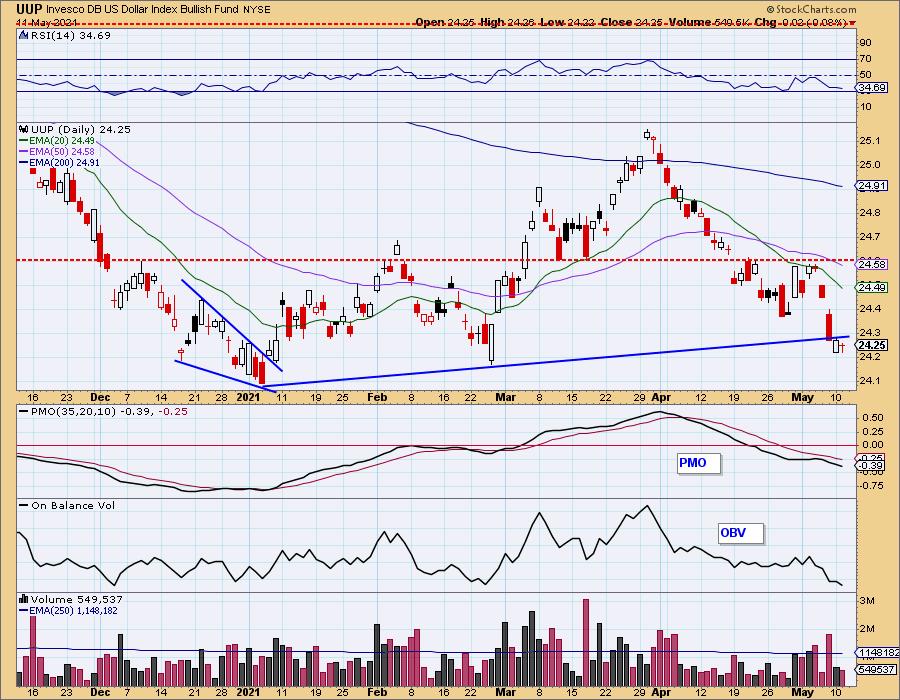Click the long rising blue trendline under price

557,361
